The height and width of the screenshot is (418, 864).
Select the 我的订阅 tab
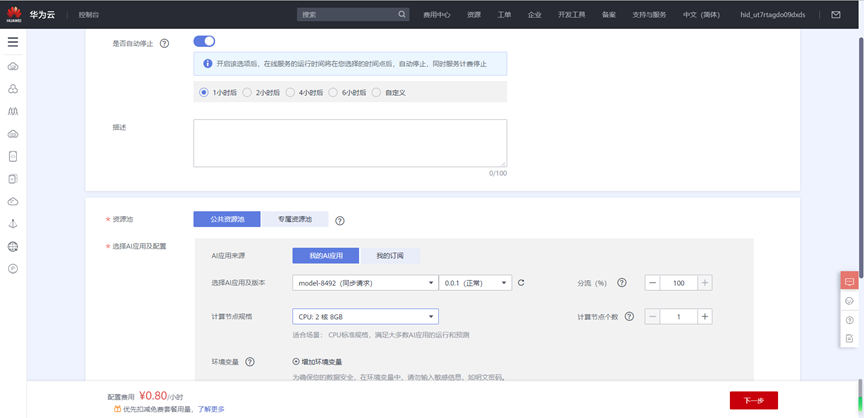pos(390,256)
